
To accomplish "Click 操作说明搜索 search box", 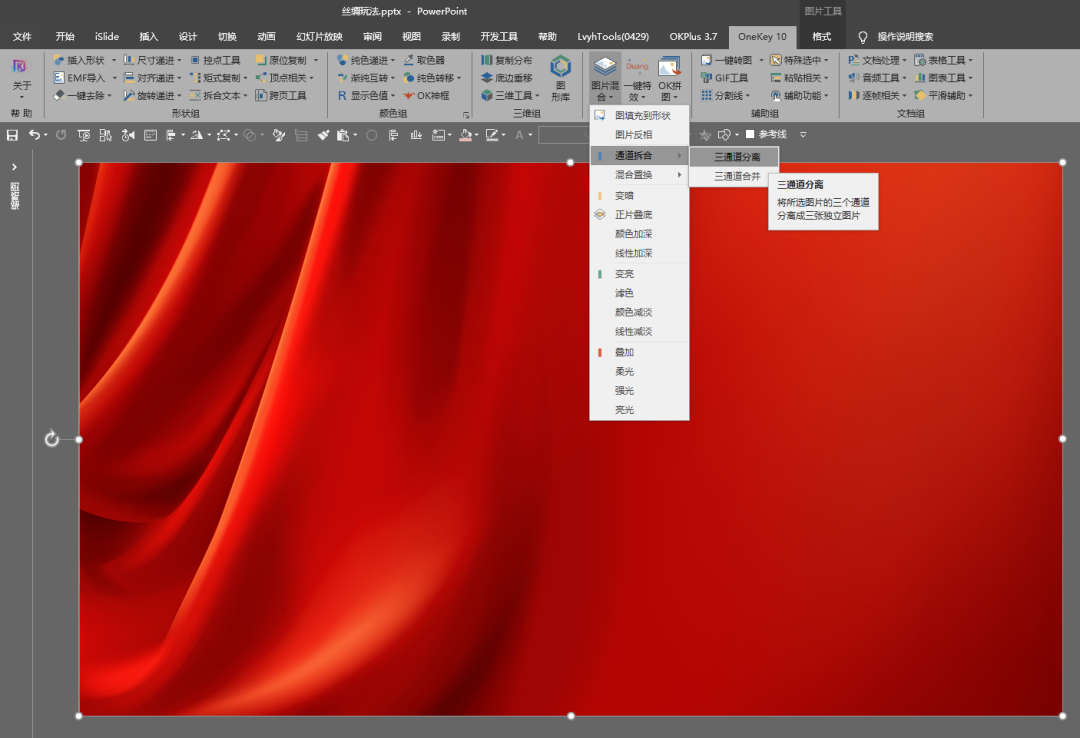I will coord(904,37).
